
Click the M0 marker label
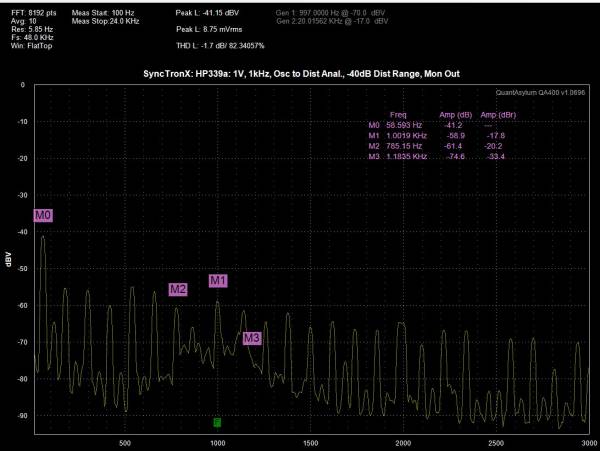(43, 215)
